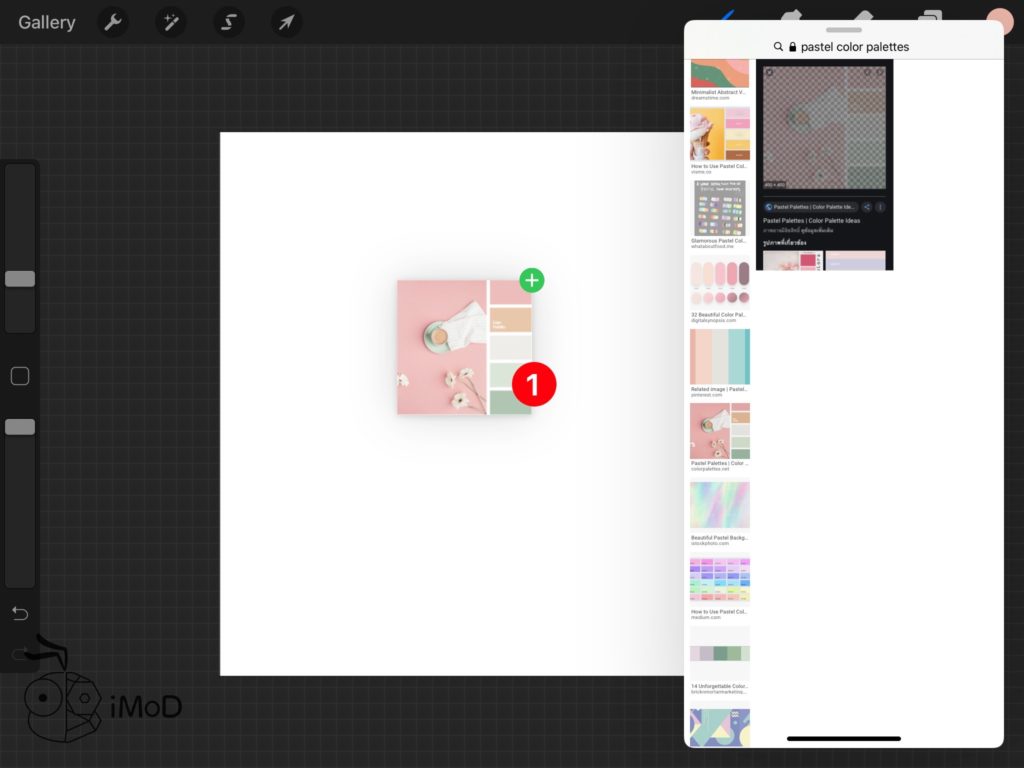Open the 'Beautiful Pastel Backg...' image result

pyautogui.click(x=719, y=505)
